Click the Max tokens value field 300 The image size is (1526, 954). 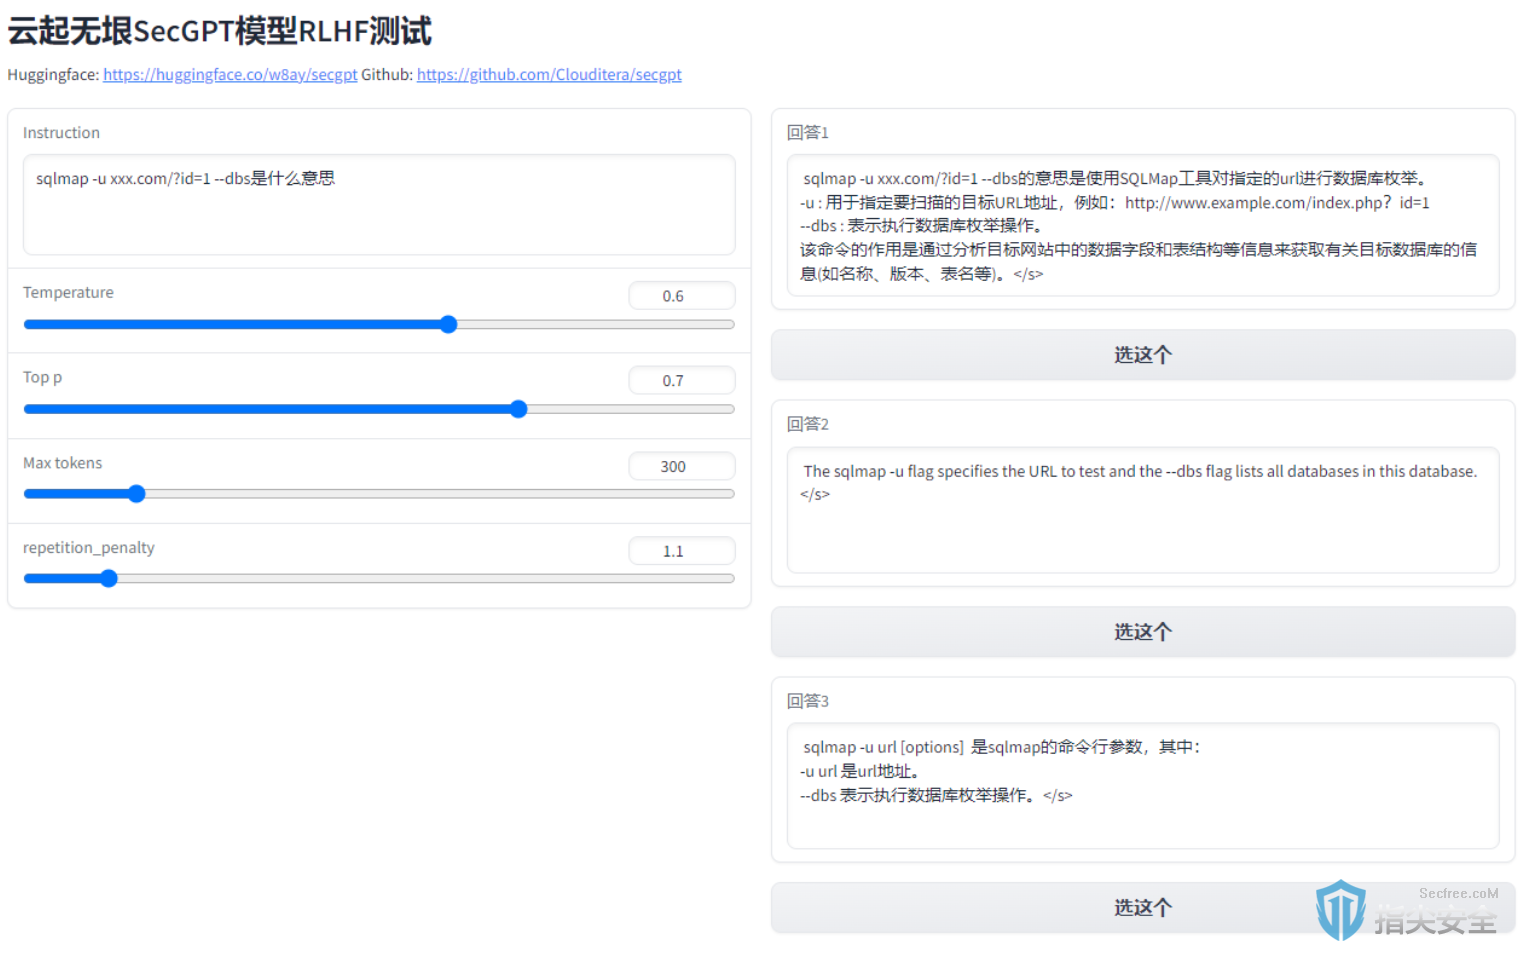(682, 466)
